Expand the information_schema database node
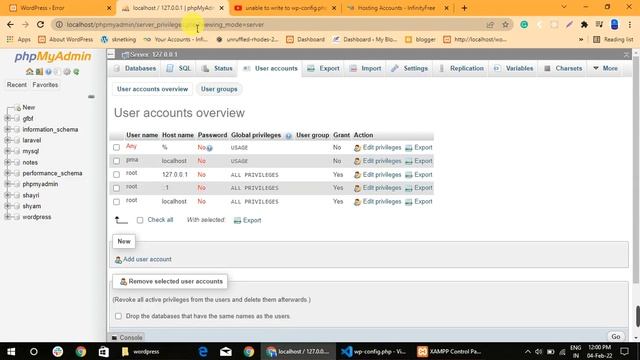The width and height of the screenshot is (640, 360). [x=7, y=129]
